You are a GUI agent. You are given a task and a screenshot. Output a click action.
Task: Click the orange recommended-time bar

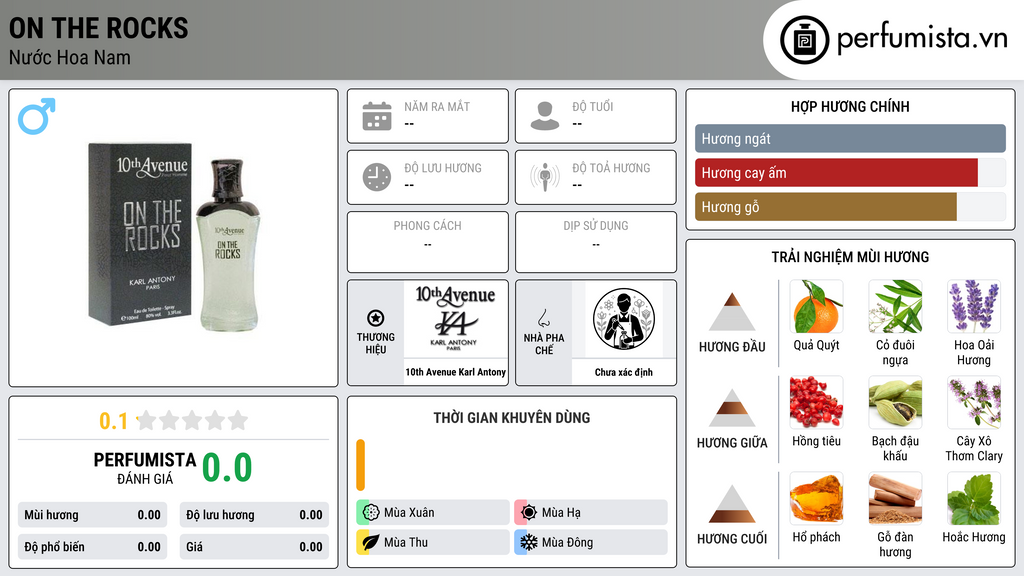[x=360, y=465]
